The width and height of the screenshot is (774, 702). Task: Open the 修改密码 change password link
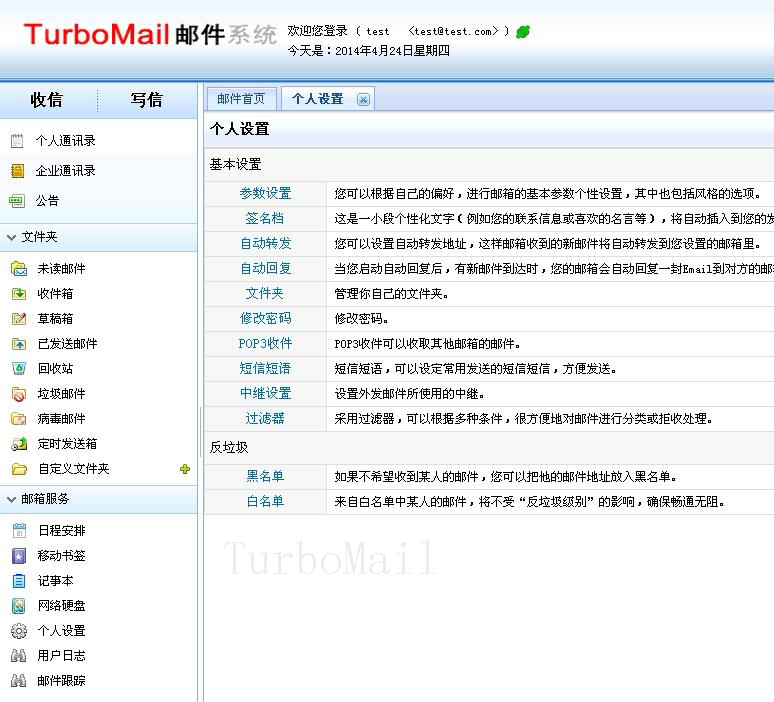266,318
